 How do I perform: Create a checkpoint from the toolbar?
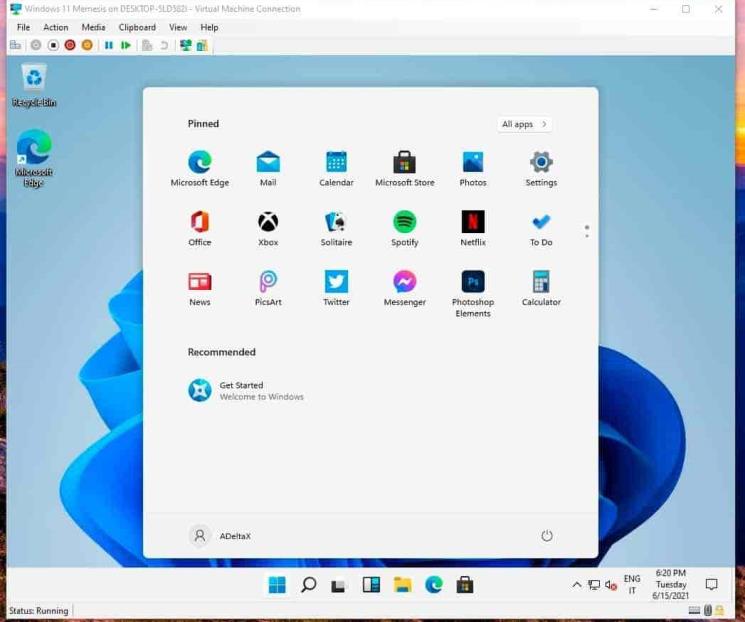coord(147,45)
